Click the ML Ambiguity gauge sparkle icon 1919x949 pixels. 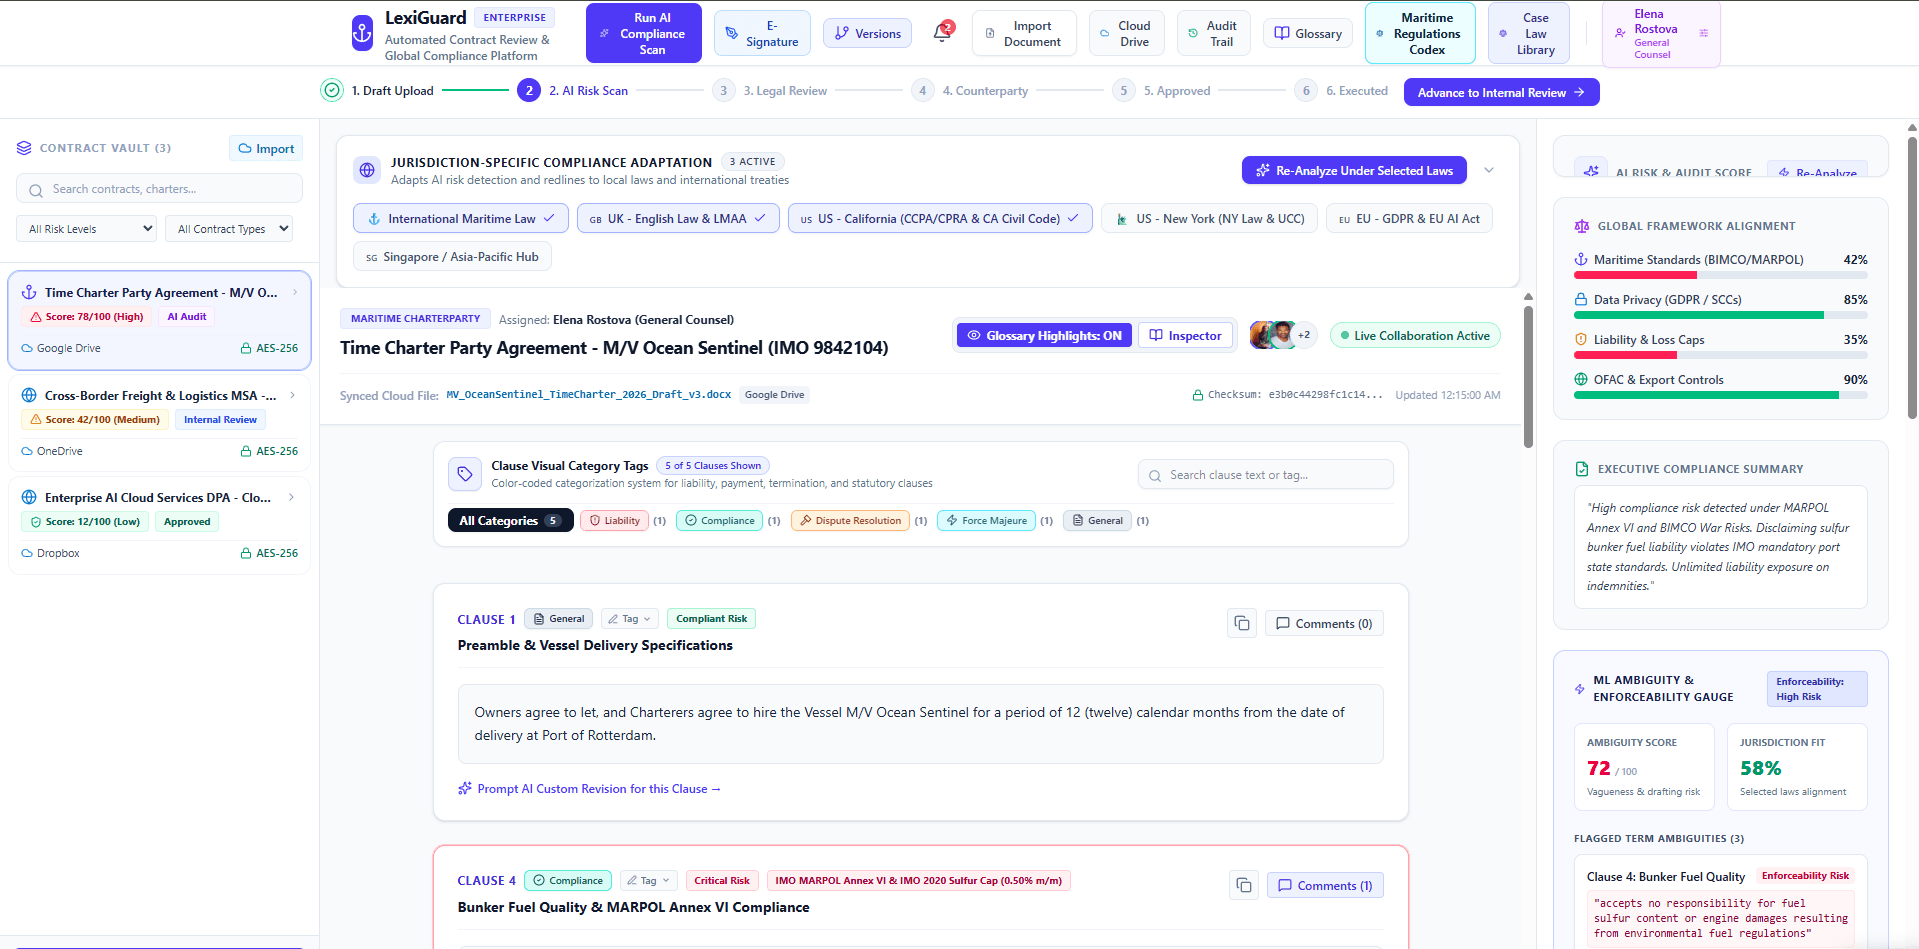(1580, 689)
